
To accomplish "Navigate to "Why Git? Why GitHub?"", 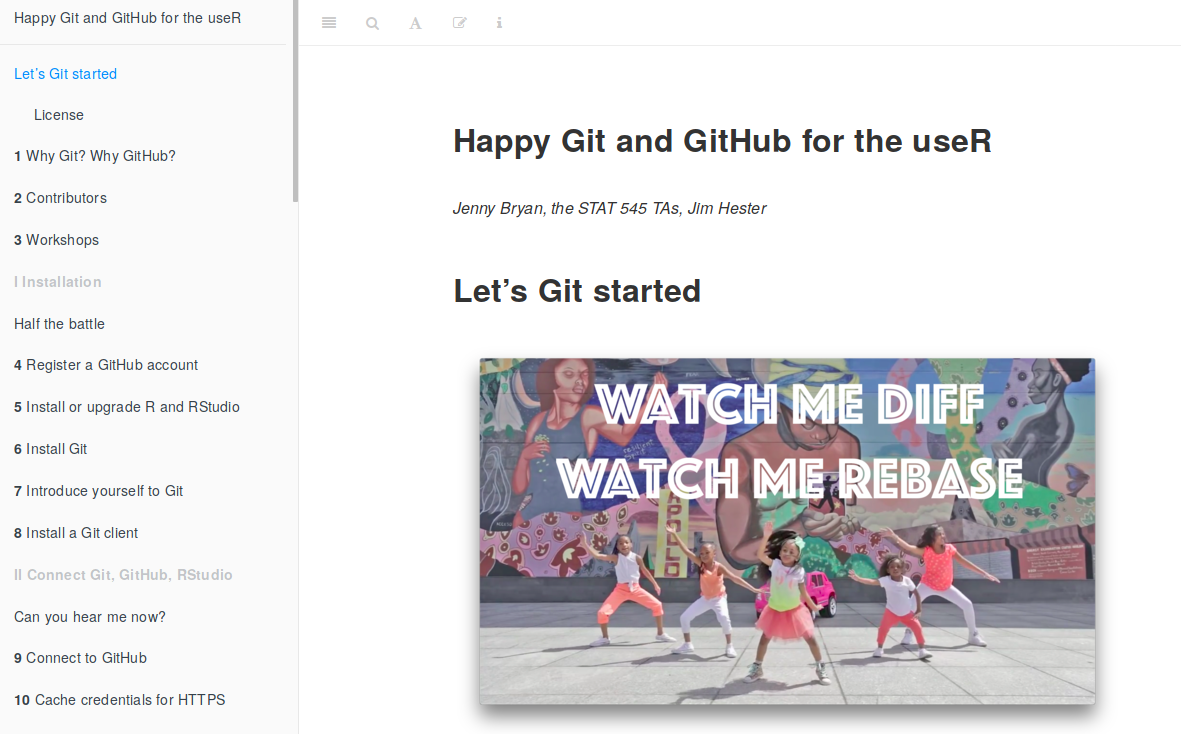I will [x=94, y=156].
